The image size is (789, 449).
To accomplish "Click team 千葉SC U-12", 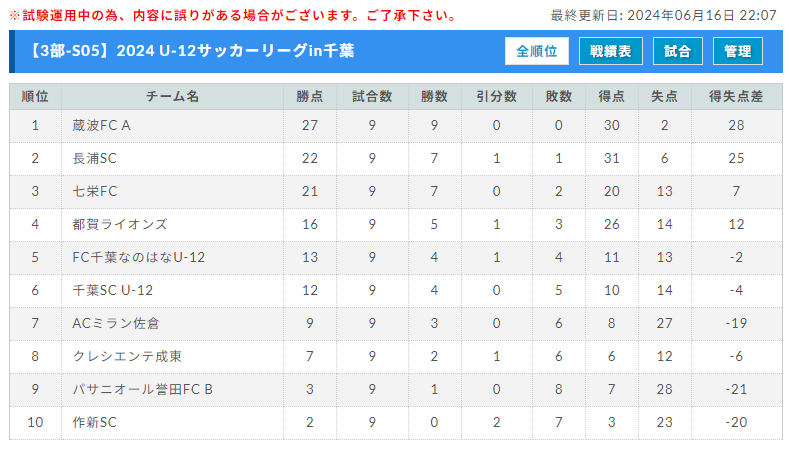I will (112, 290).
